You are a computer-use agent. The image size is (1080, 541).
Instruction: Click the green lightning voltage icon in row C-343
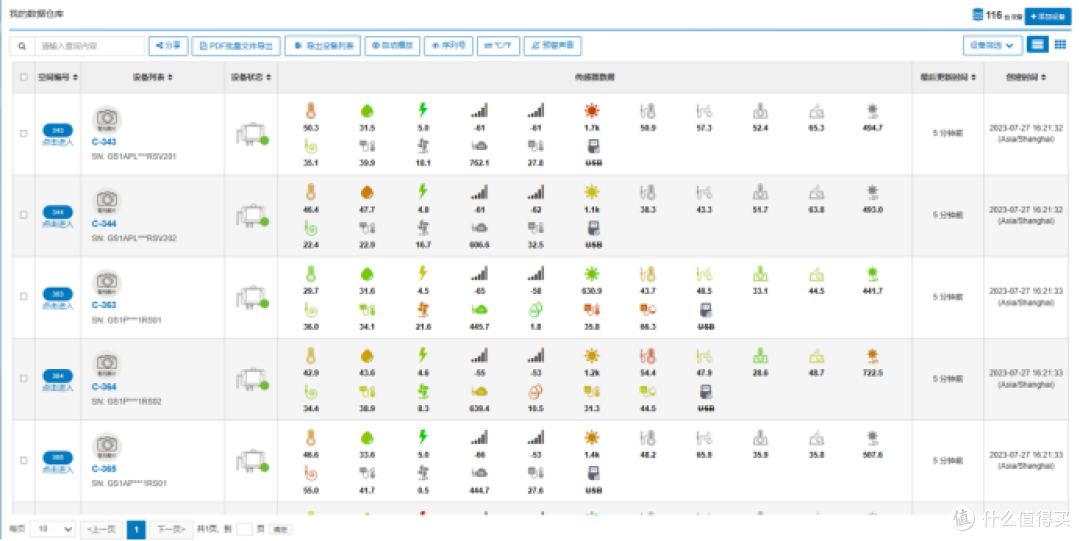[x=423, y=110]
